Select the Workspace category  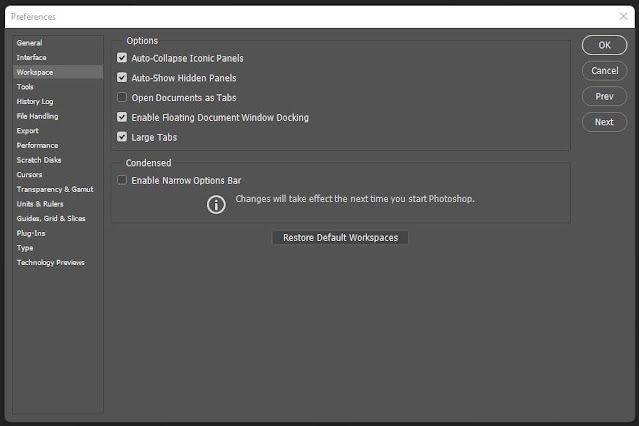coord(58,72)
